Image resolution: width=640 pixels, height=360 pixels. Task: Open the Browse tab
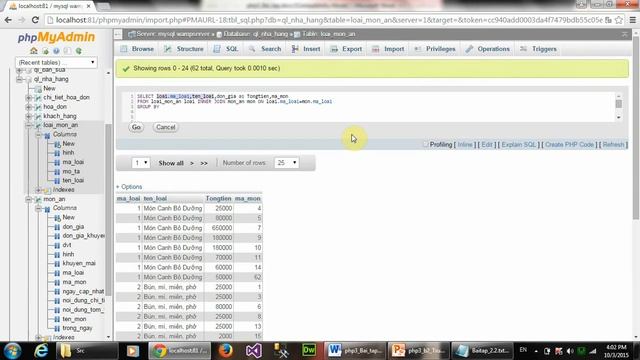pos(137,49)
